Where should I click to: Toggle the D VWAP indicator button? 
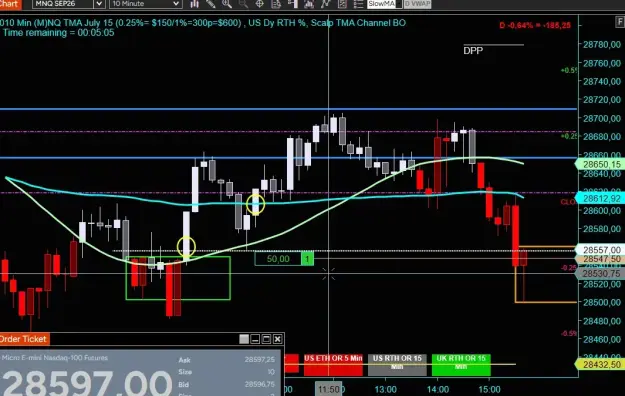418,4
